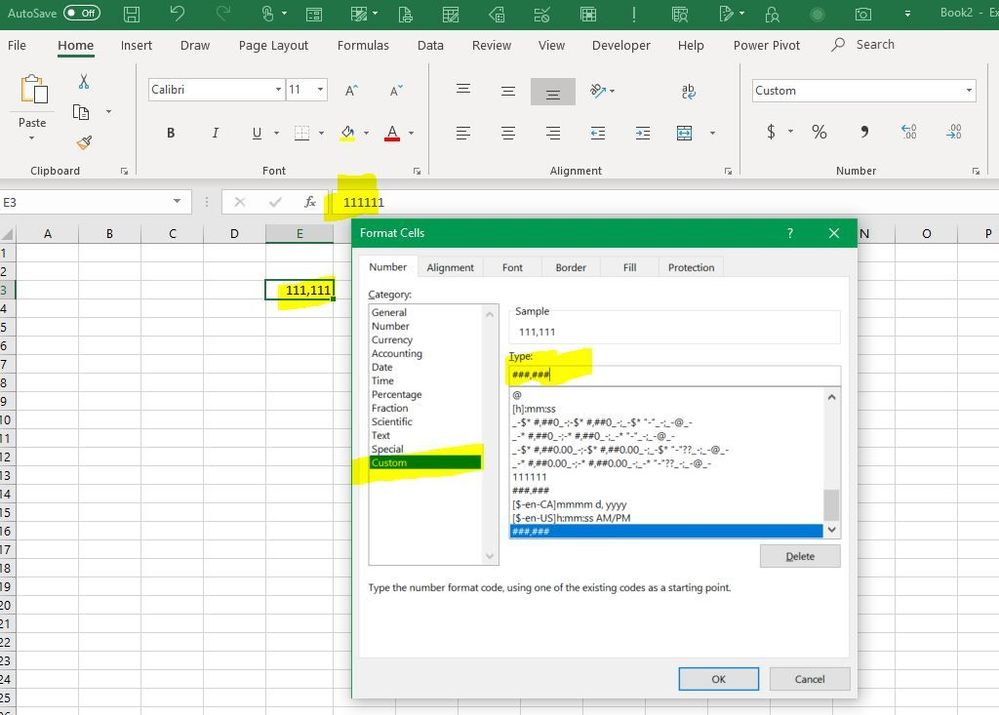999x715 pixels.
Task: Open the Calibri font name dropdown
Action: tap(278, 90)
